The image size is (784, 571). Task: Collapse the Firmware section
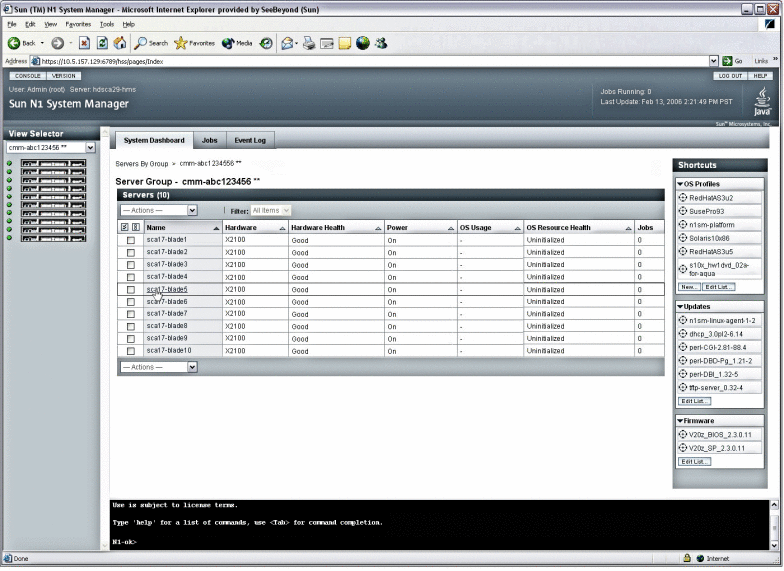point(680,421)
